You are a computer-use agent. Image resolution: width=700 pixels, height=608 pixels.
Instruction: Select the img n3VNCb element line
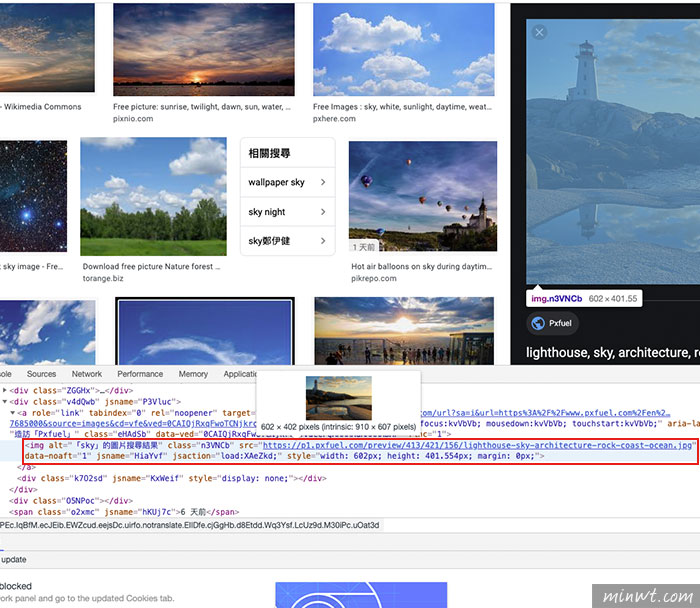coord(360,450)
